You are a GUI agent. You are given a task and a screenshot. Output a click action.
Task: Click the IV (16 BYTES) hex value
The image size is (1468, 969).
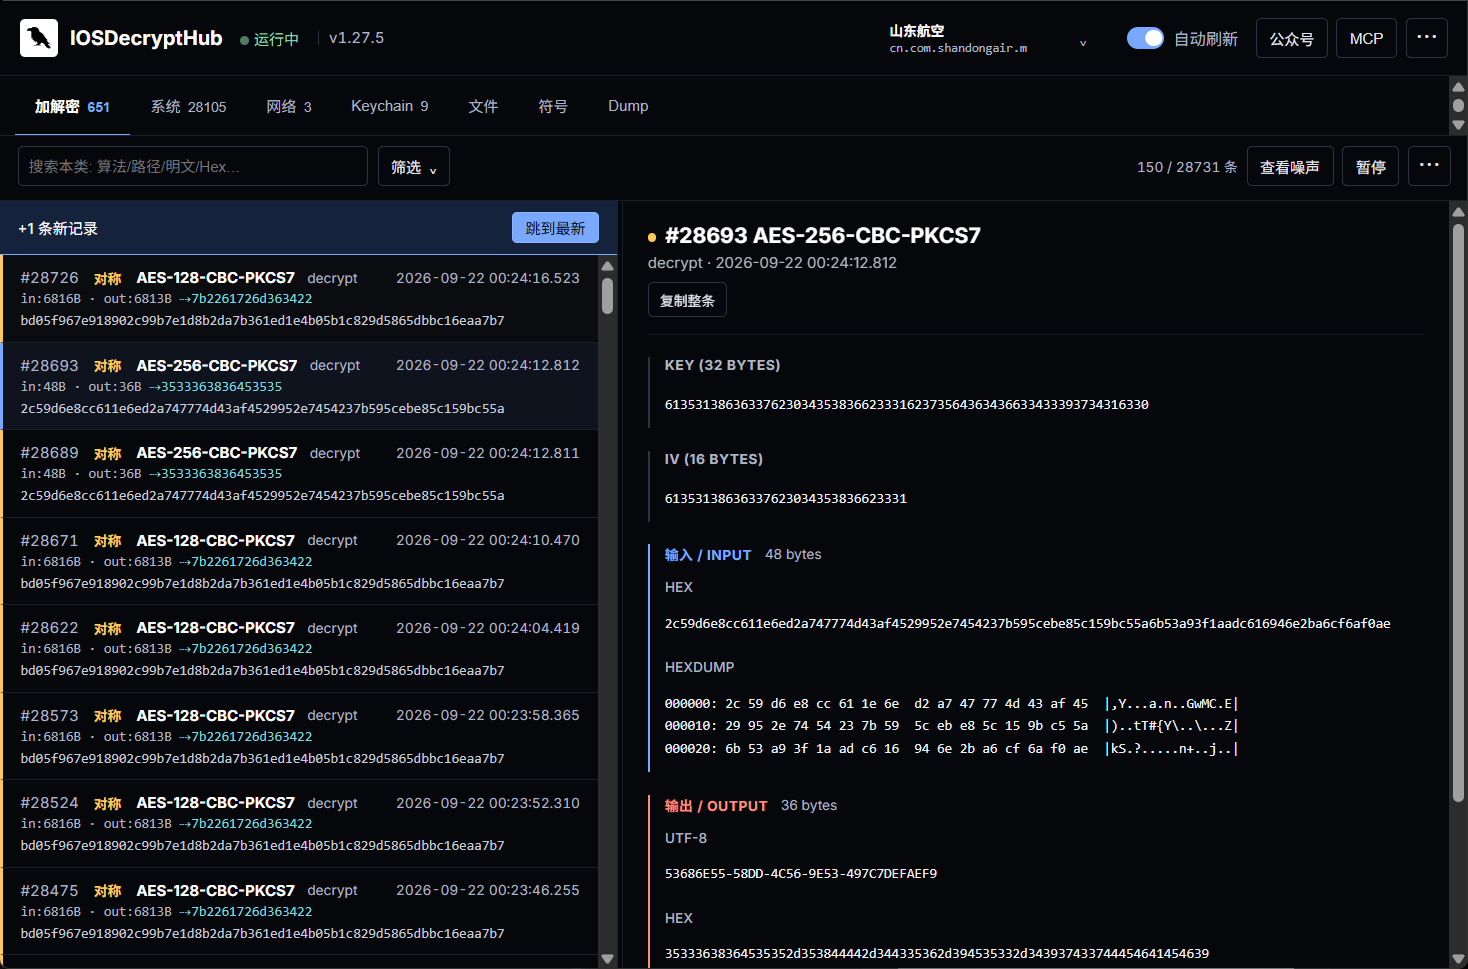[x=785, y=498]
